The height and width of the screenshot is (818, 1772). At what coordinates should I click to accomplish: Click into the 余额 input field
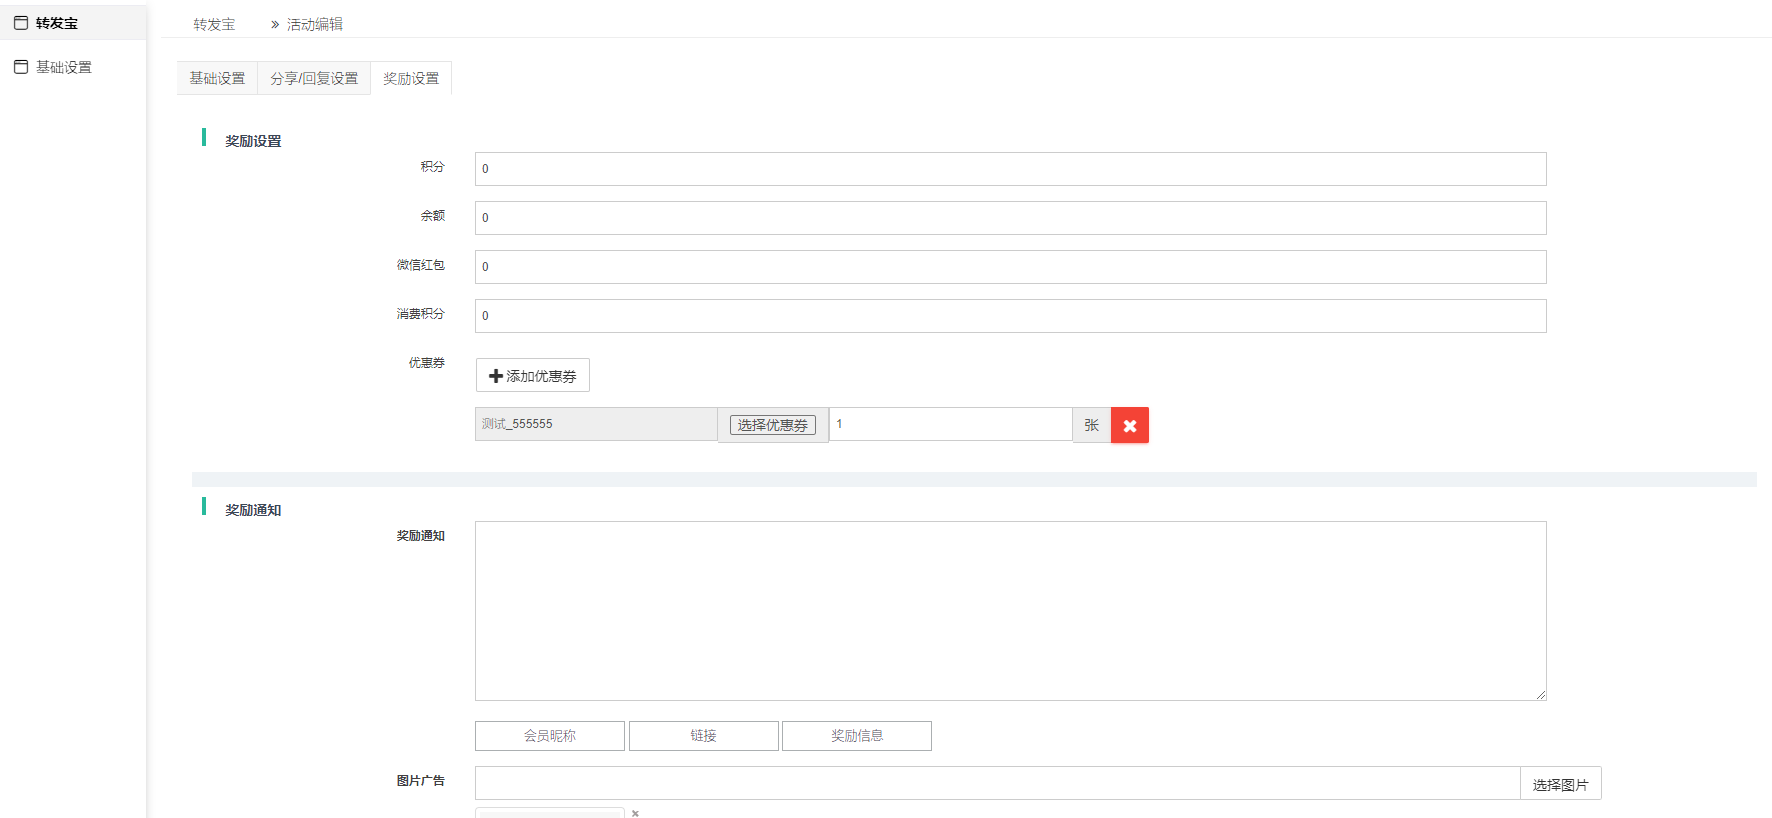click(x=1010, y=218)
